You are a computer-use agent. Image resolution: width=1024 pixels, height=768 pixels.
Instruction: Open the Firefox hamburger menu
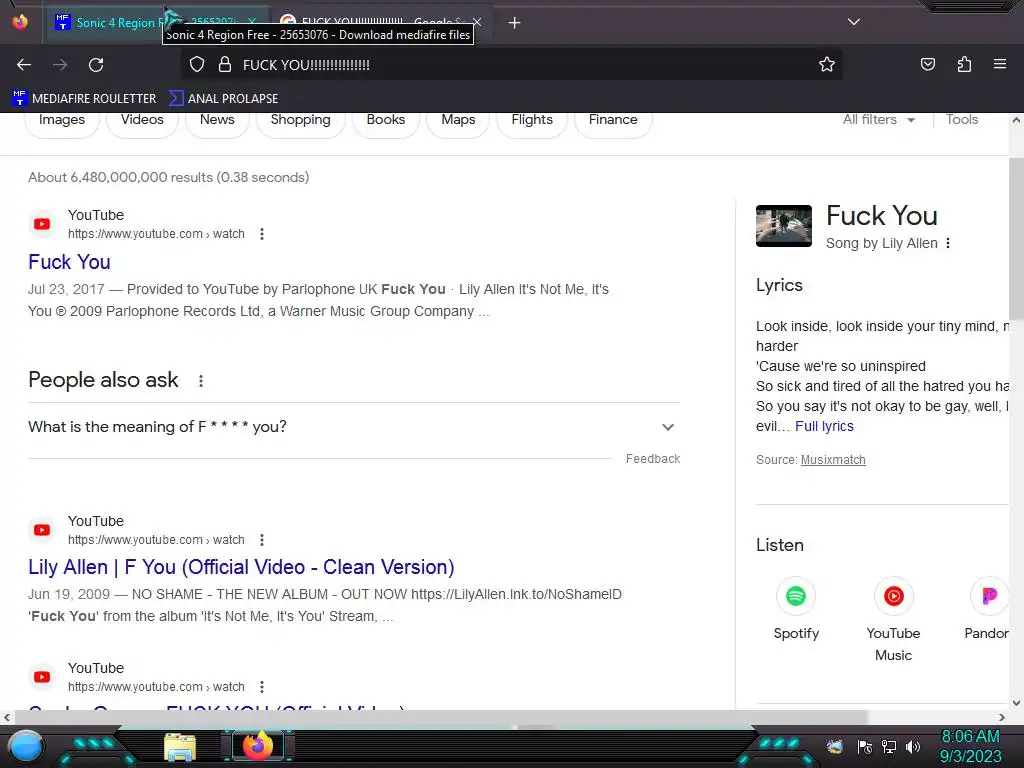coord(1000,64)
